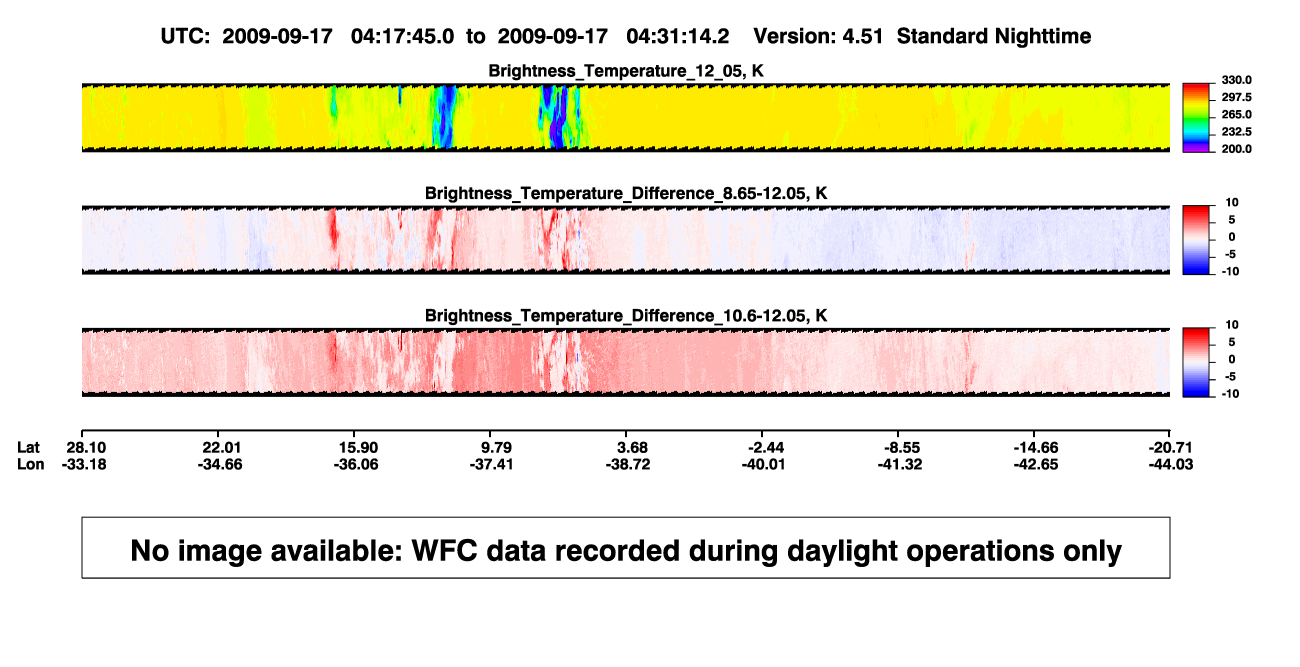Click latitude value 3.68

[632, 447]
